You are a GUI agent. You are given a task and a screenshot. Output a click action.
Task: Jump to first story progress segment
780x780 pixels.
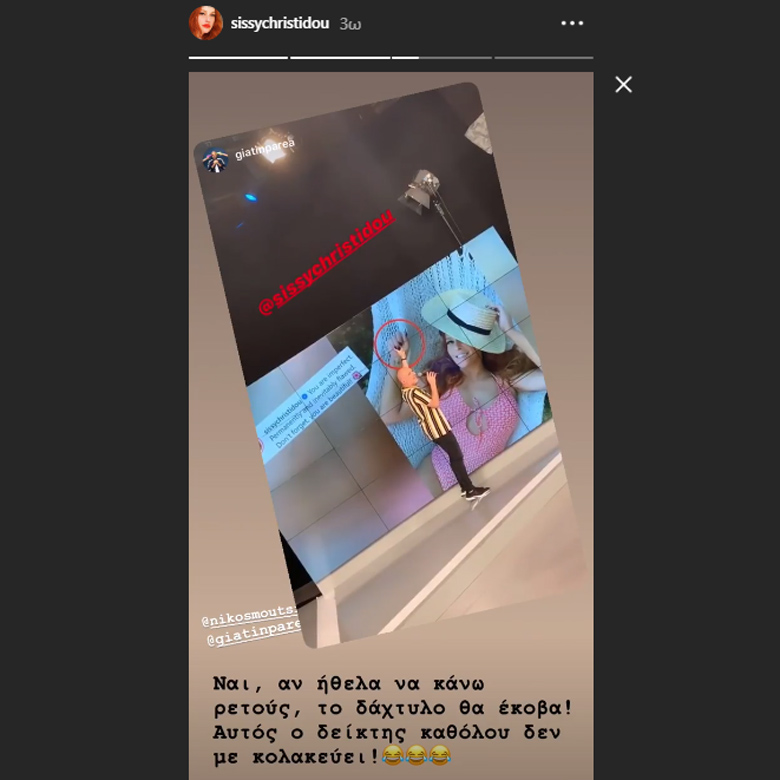[238, 58]
